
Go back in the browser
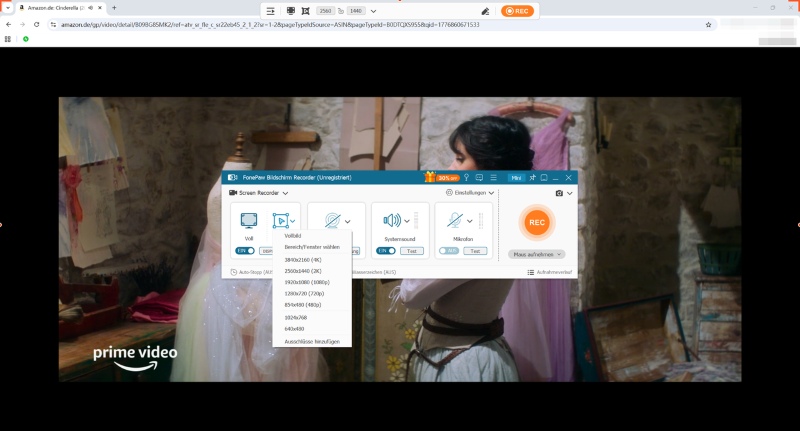(8, 24)
